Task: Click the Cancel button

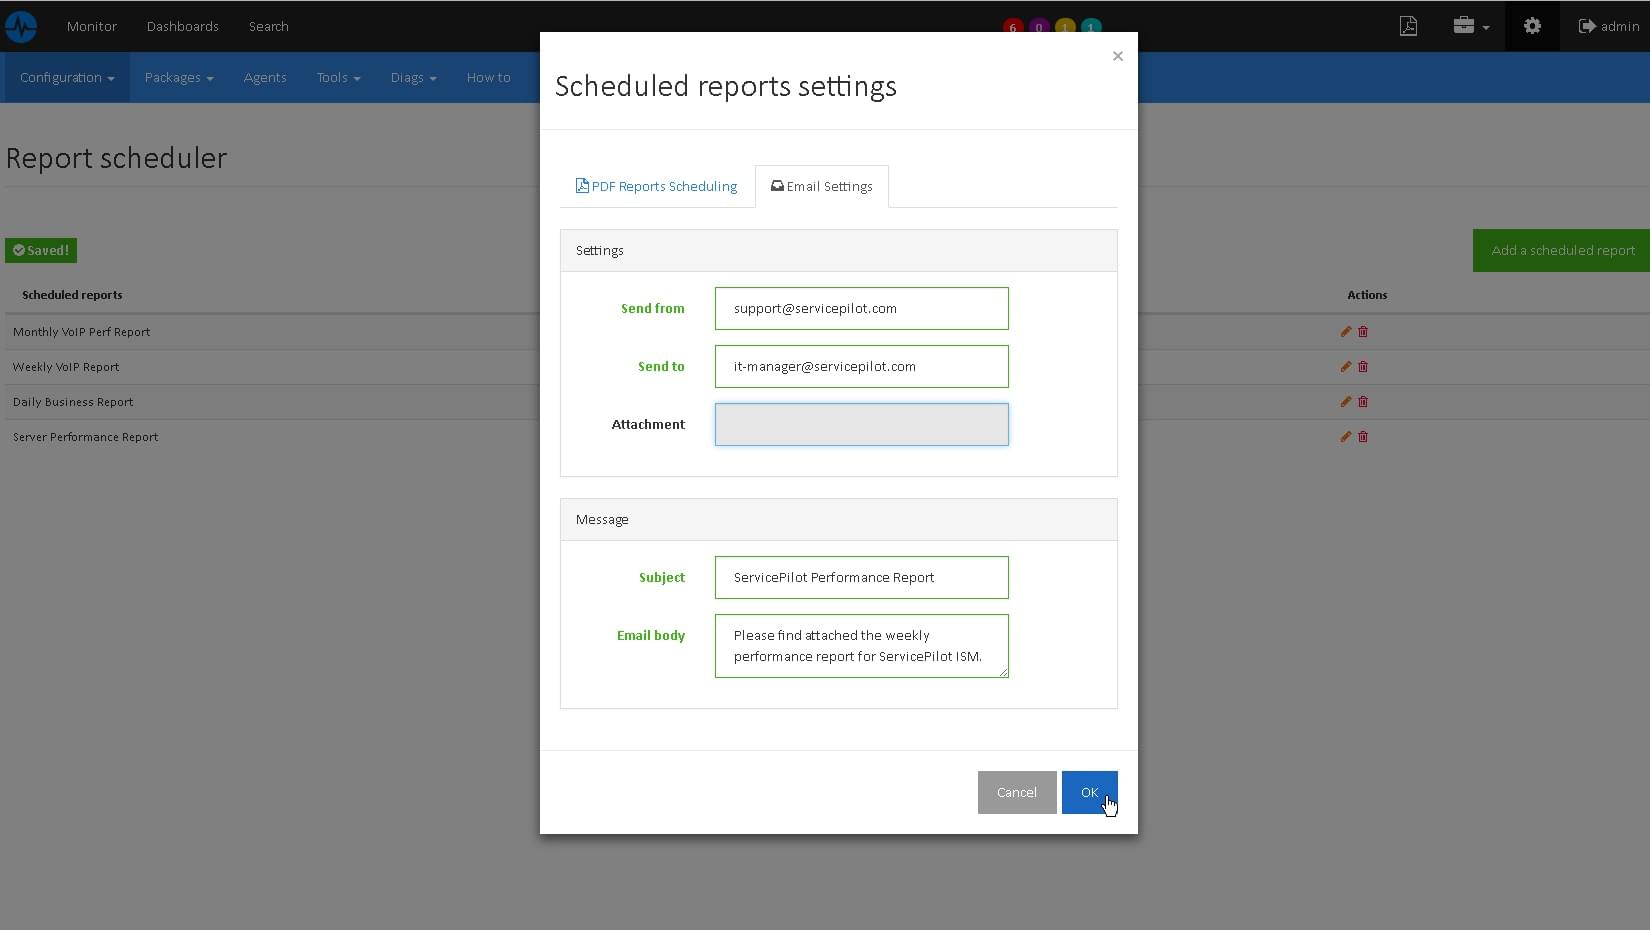Action: click(1017, 792)
